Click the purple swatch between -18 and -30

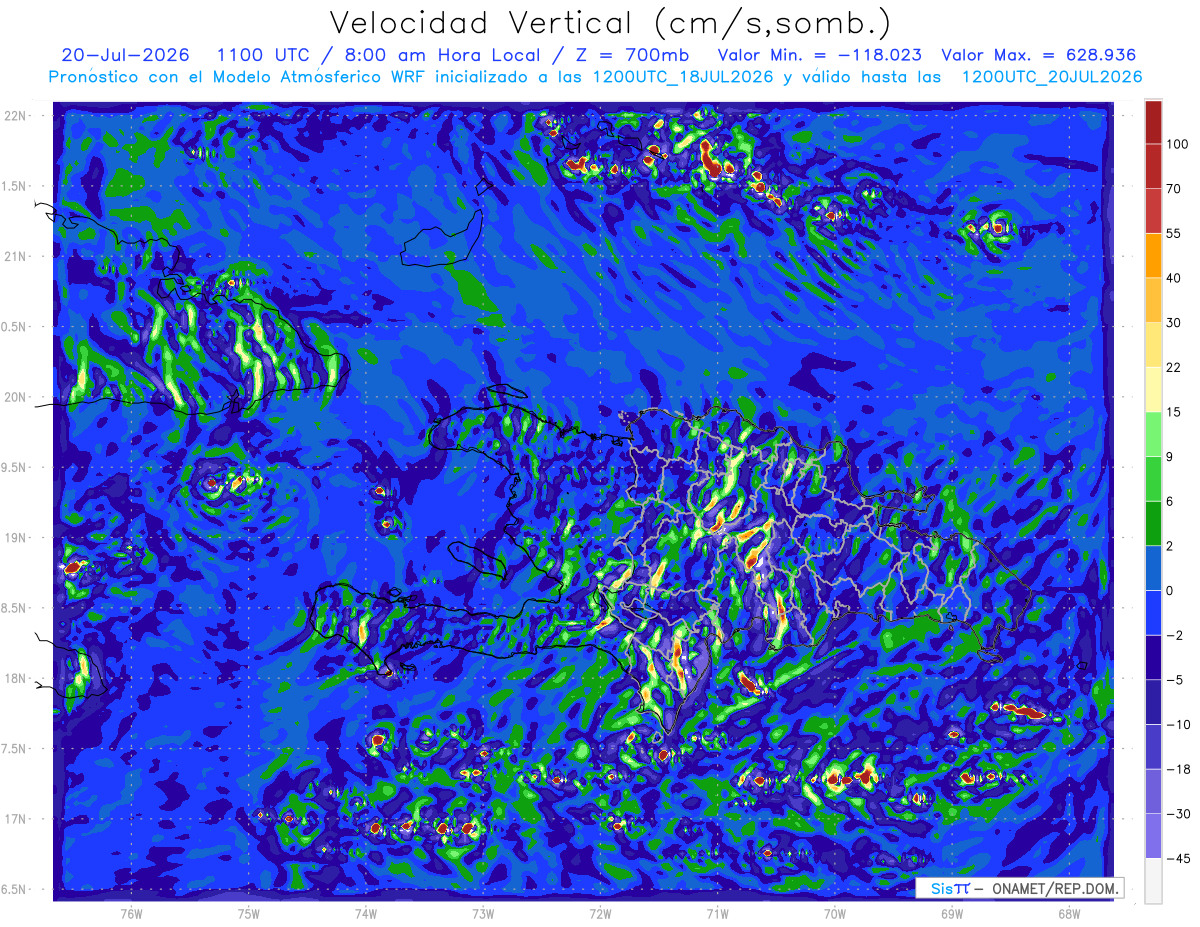tap(1153, 790)
